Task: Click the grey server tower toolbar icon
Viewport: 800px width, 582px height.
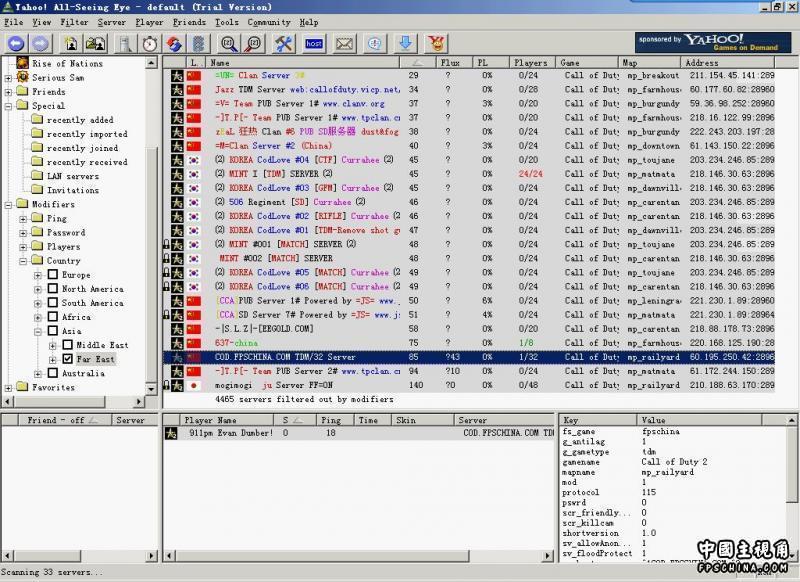Action: (x=125, y=44)
